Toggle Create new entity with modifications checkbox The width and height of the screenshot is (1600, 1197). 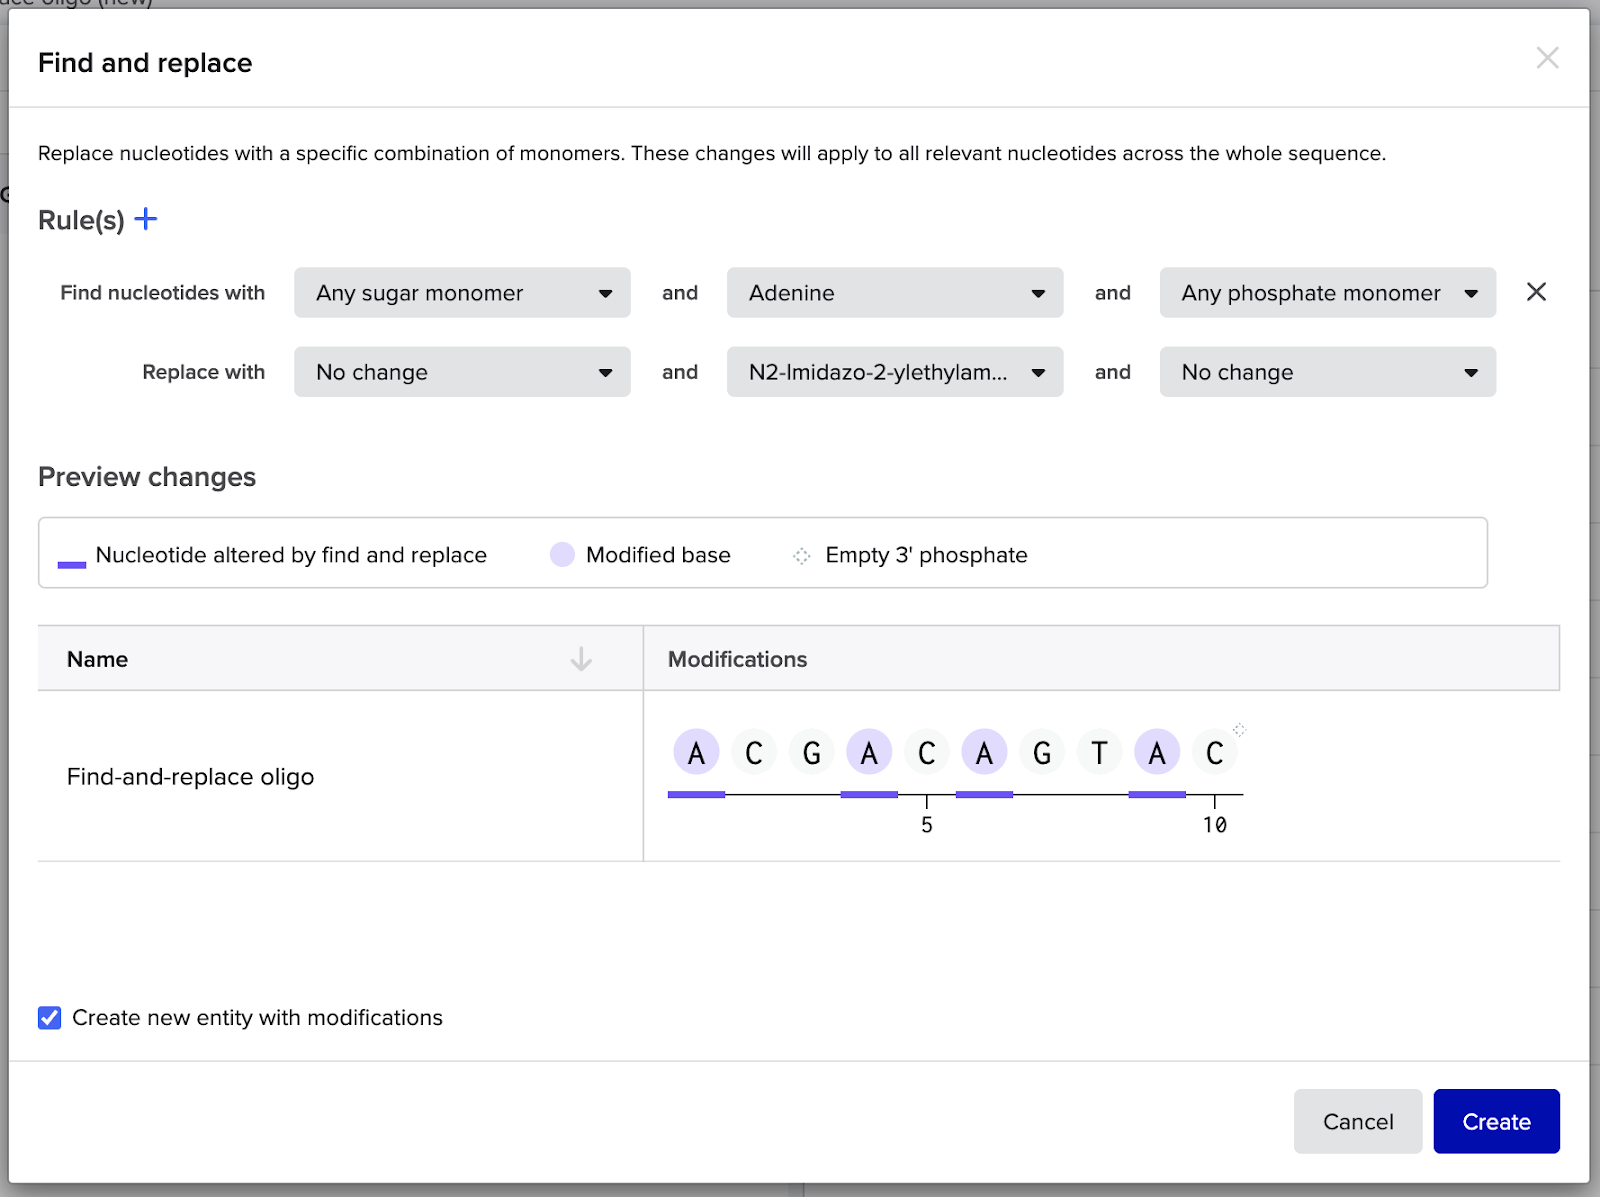pos(50,1018)
